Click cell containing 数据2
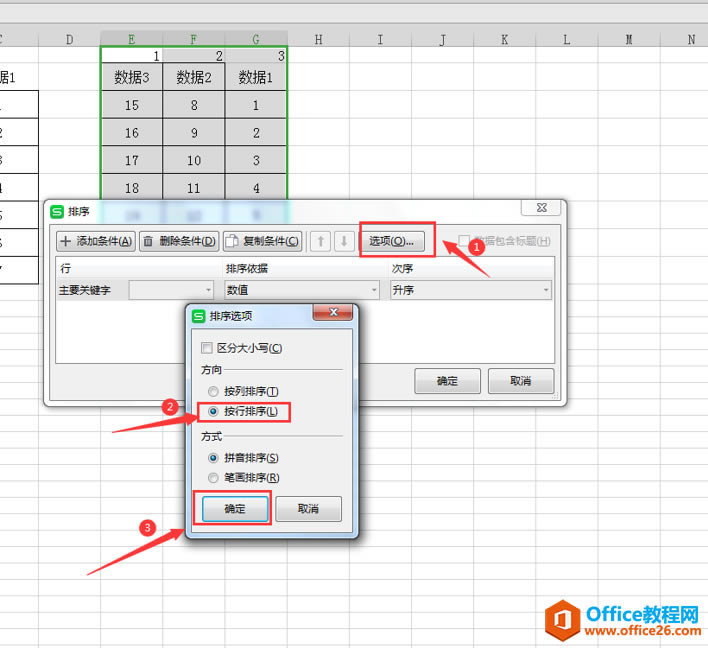 [194, 77]
